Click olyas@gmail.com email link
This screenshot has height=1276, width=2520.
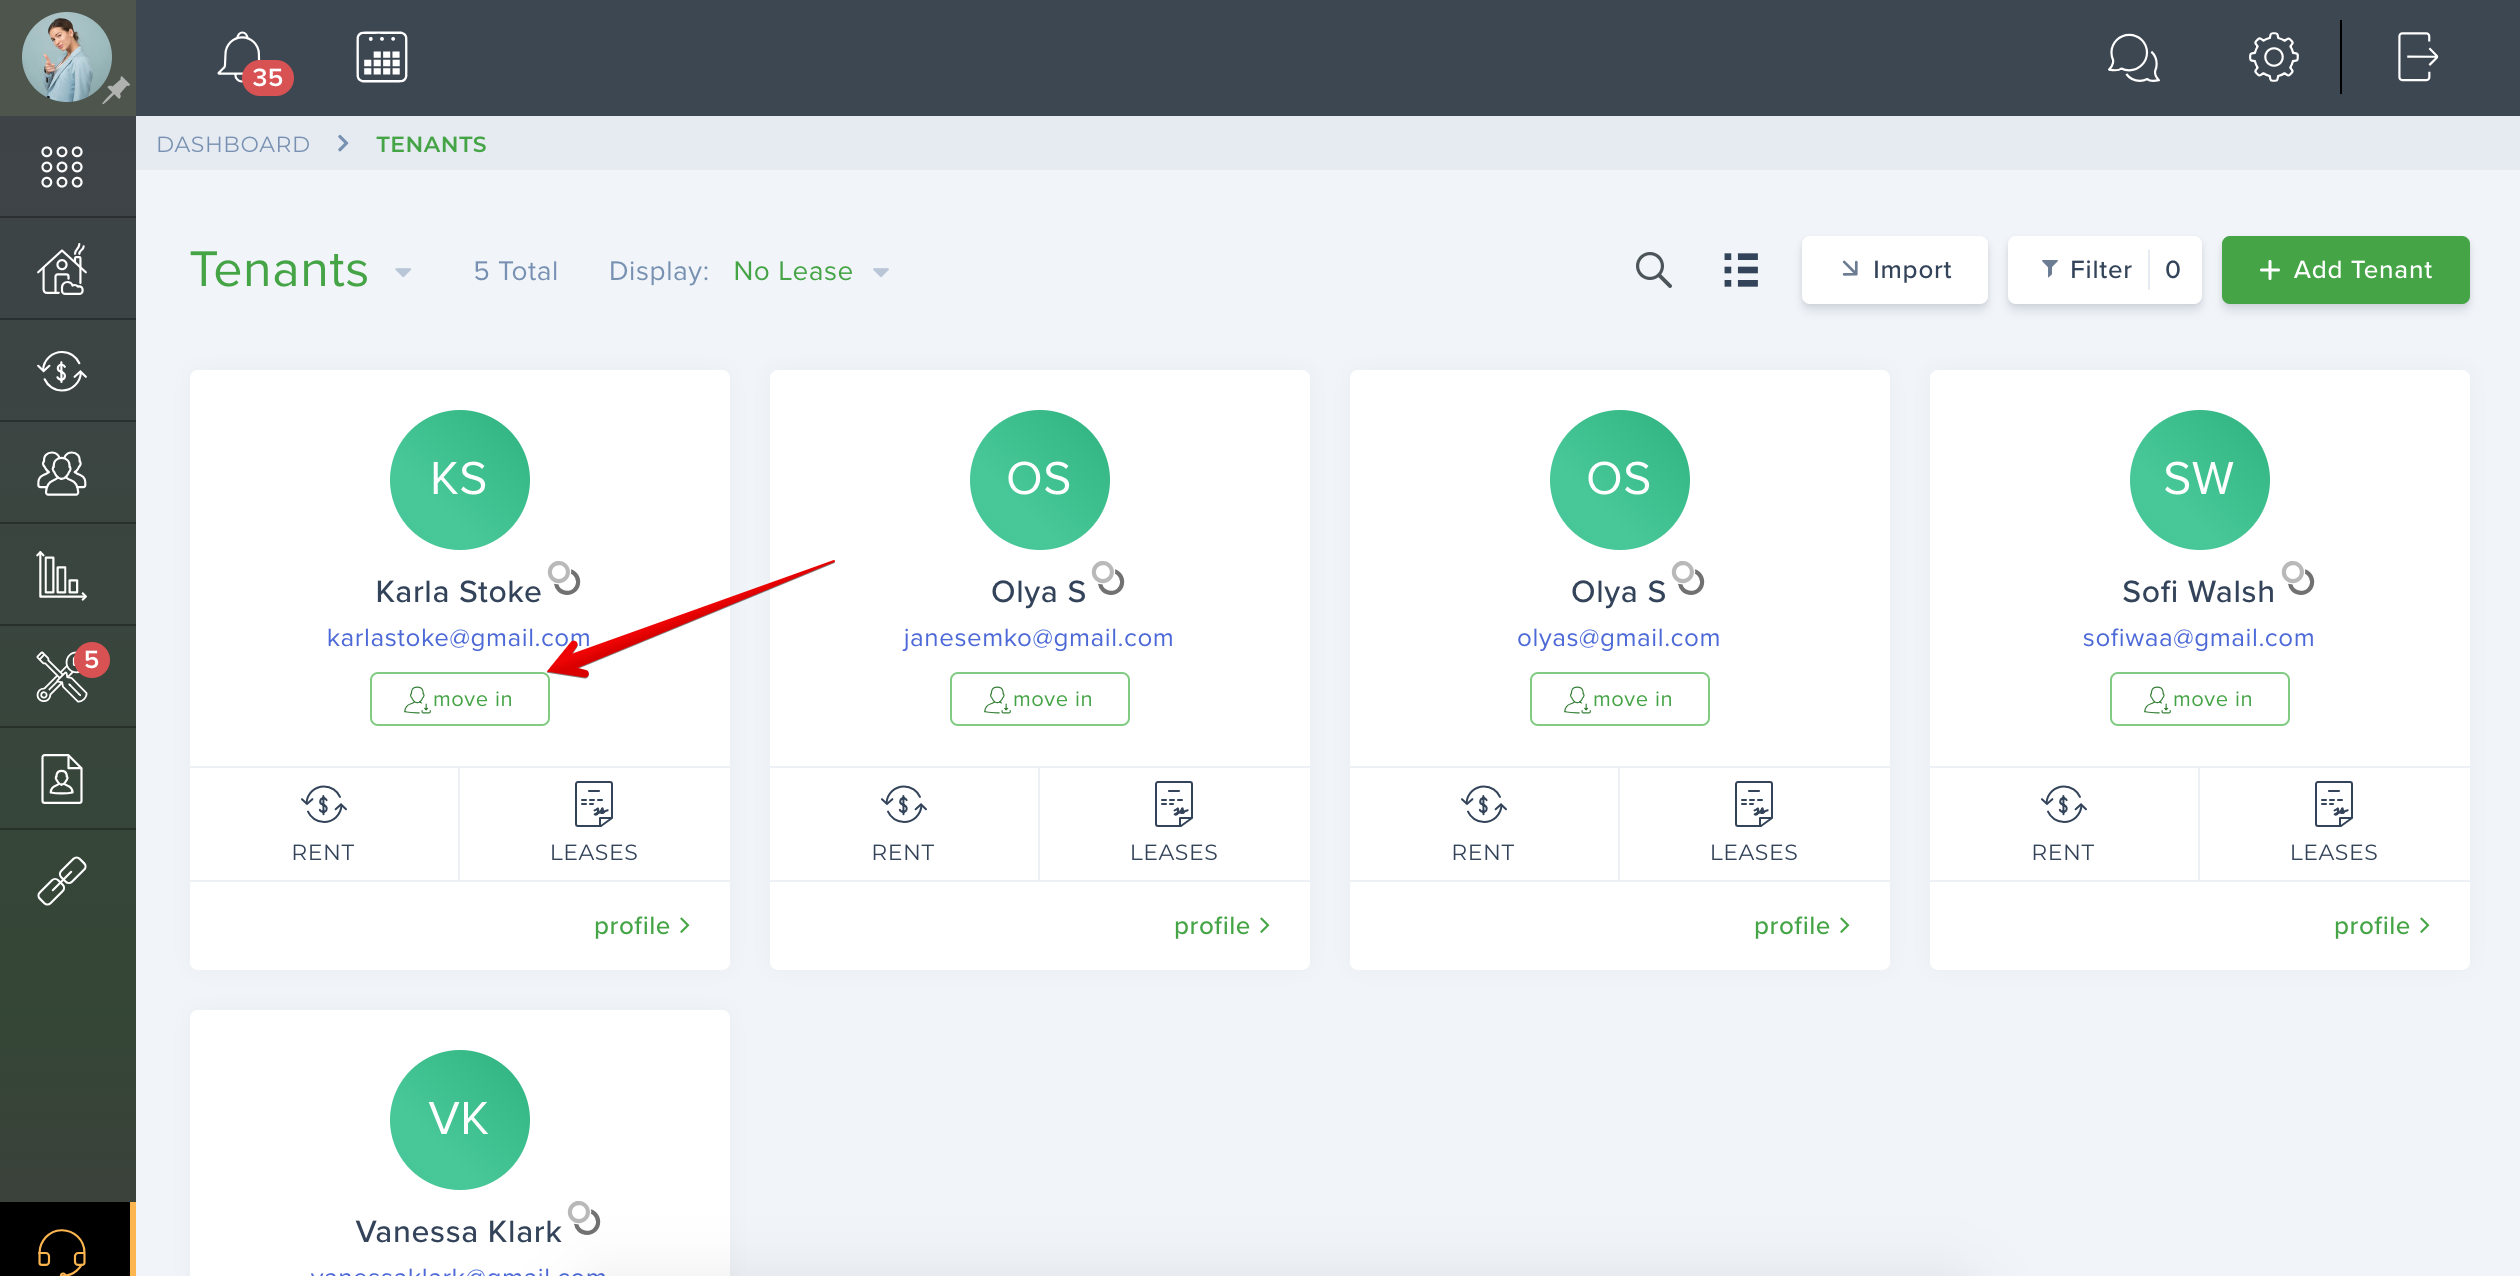pyautogui.click(x=1619, y=638)
